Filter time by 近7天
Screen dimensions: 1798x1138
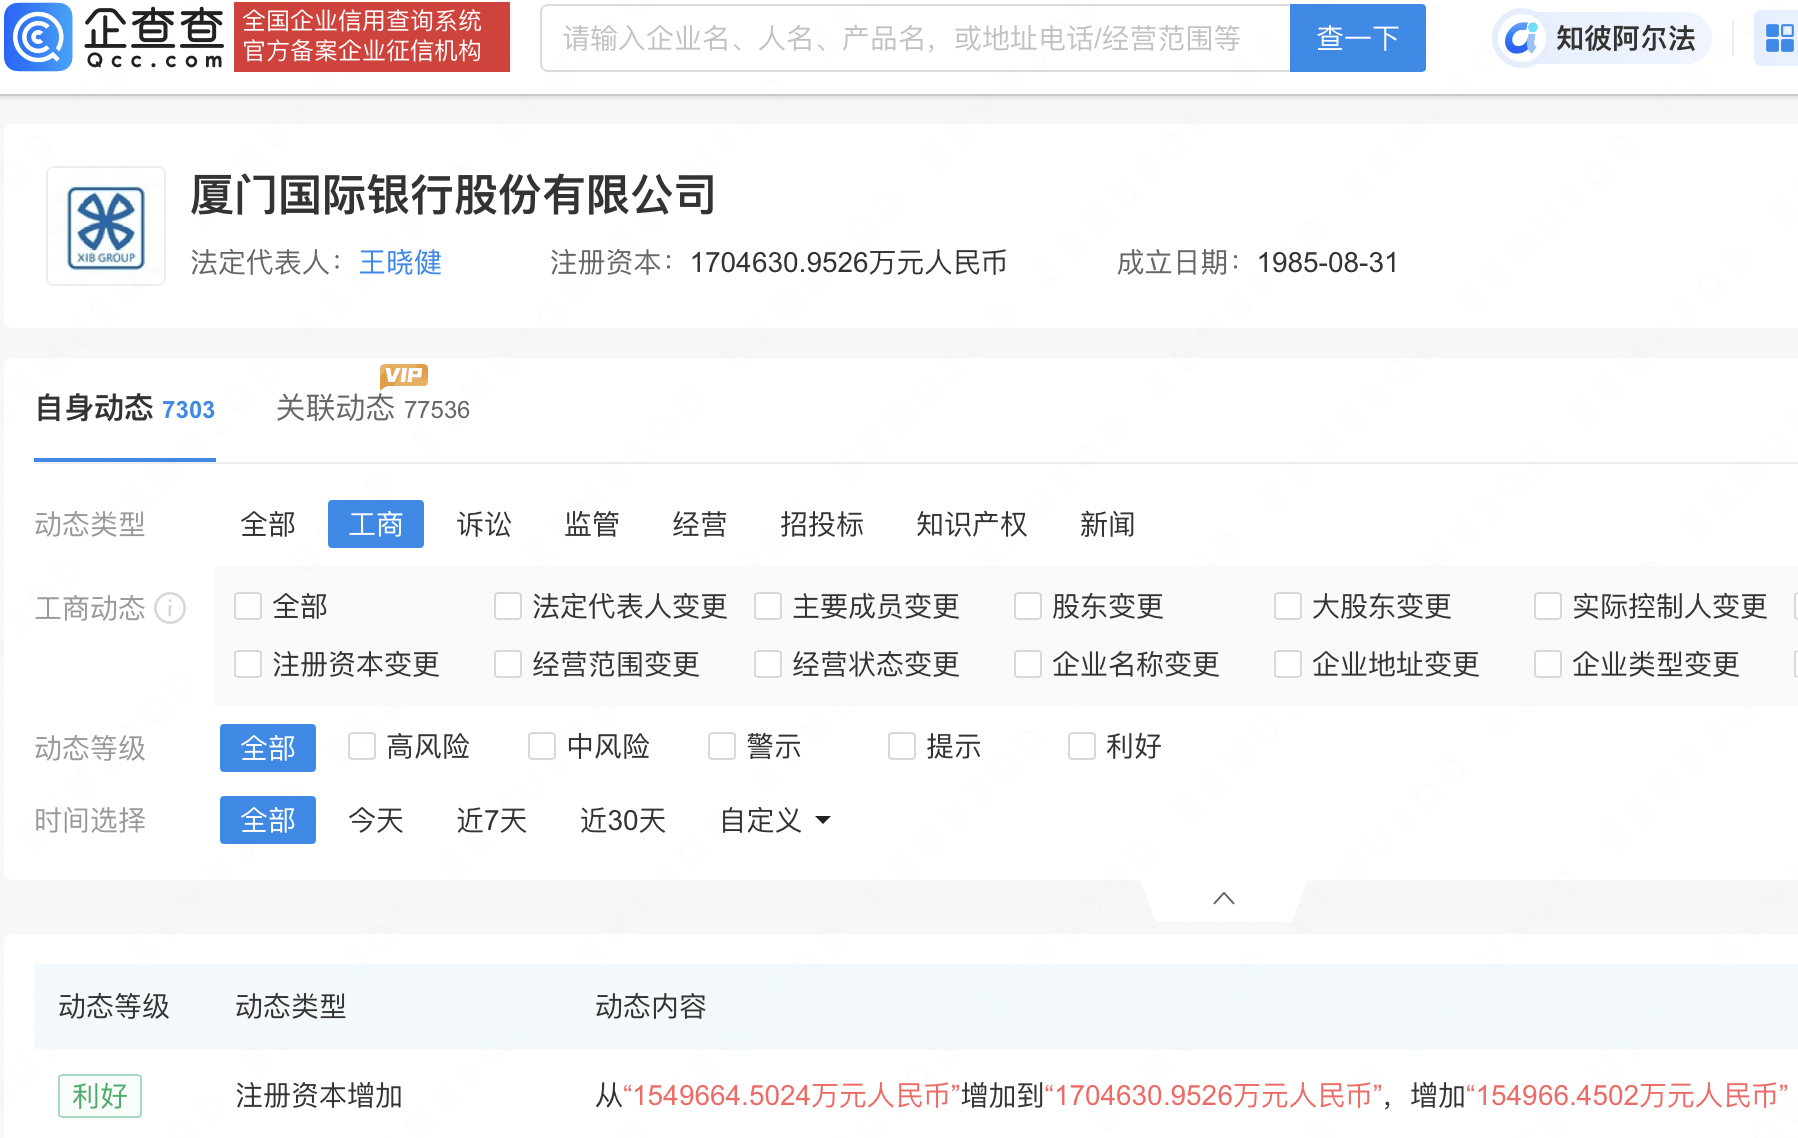point(492,820)
